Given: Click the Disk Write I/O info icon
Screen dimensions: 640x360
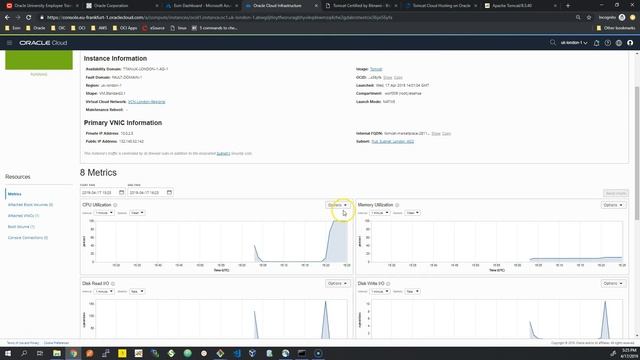Looking at the screenshot, I should tap(388, 283).
